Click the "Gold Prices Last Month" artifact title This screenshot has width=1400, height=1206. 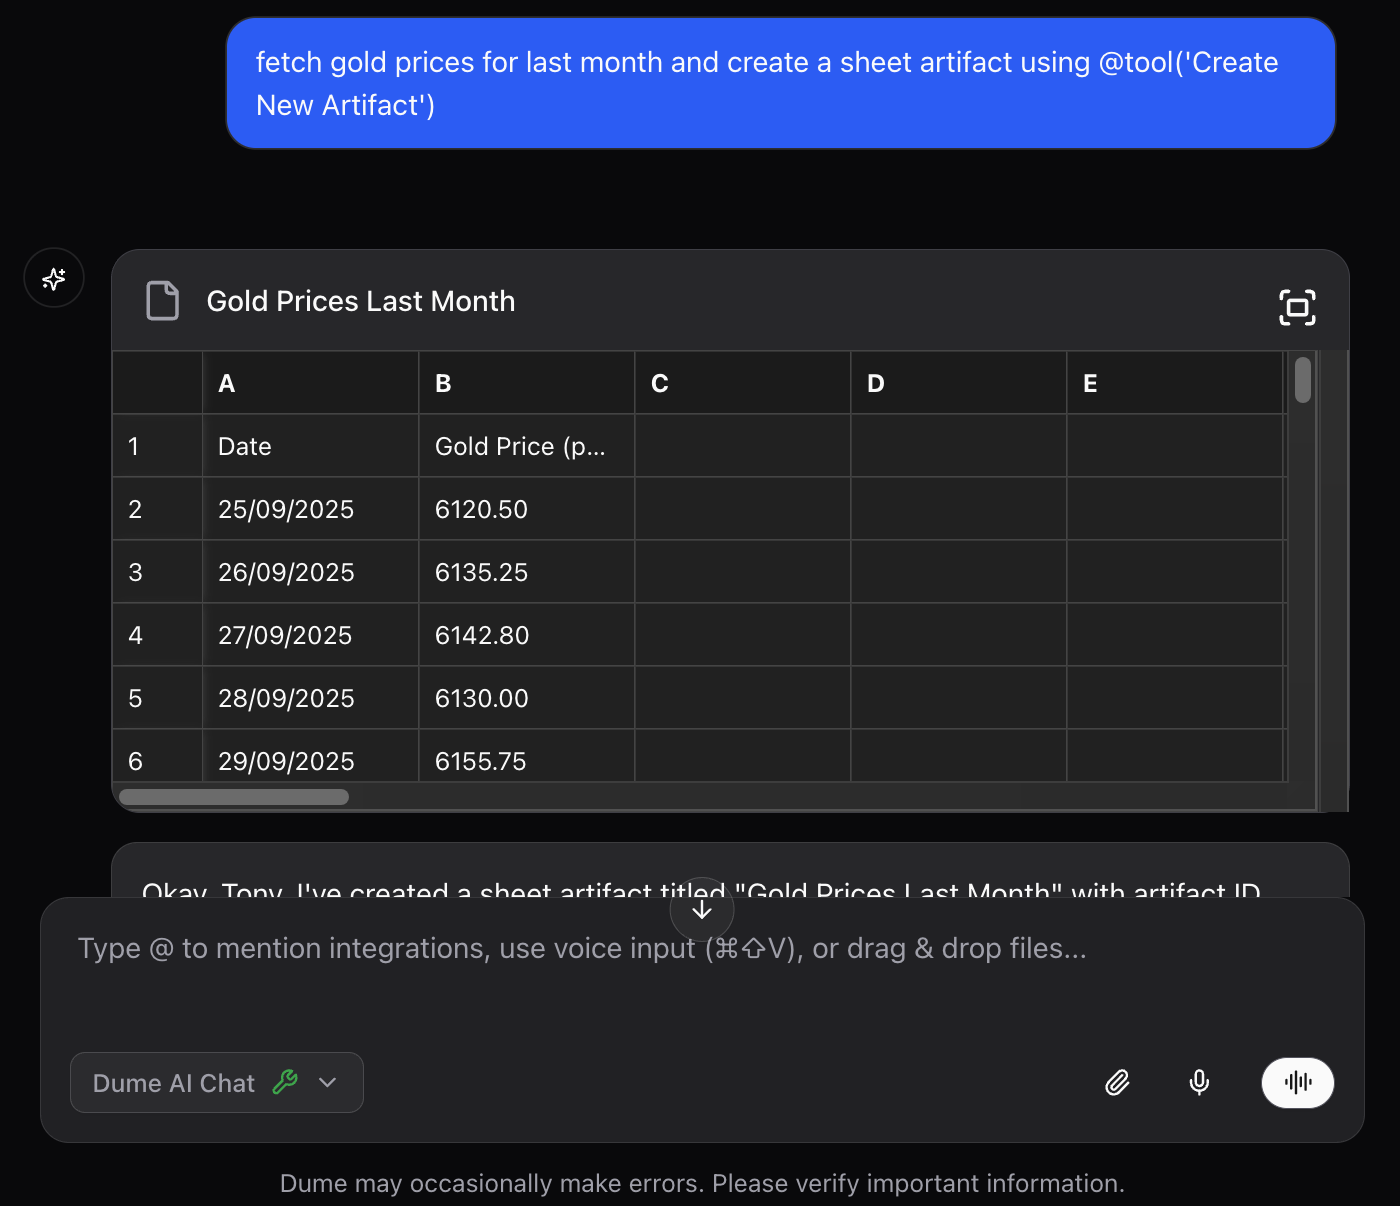(x=361, y=301)
